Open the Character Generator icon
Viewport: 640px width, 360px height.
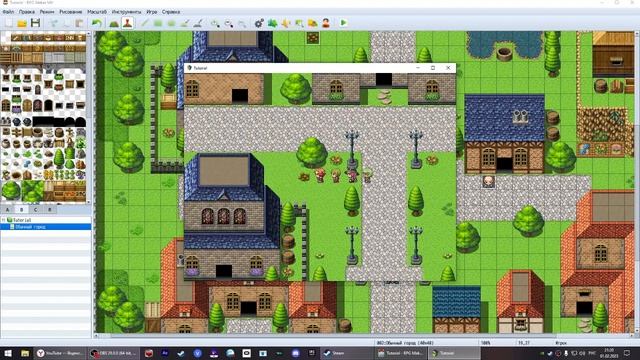326,23
